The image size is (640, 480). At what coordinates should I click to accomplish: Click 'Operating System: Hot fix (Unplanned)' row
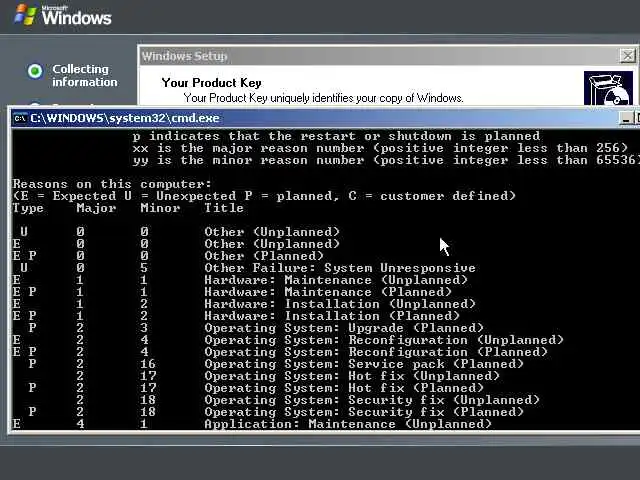(288, 376)
